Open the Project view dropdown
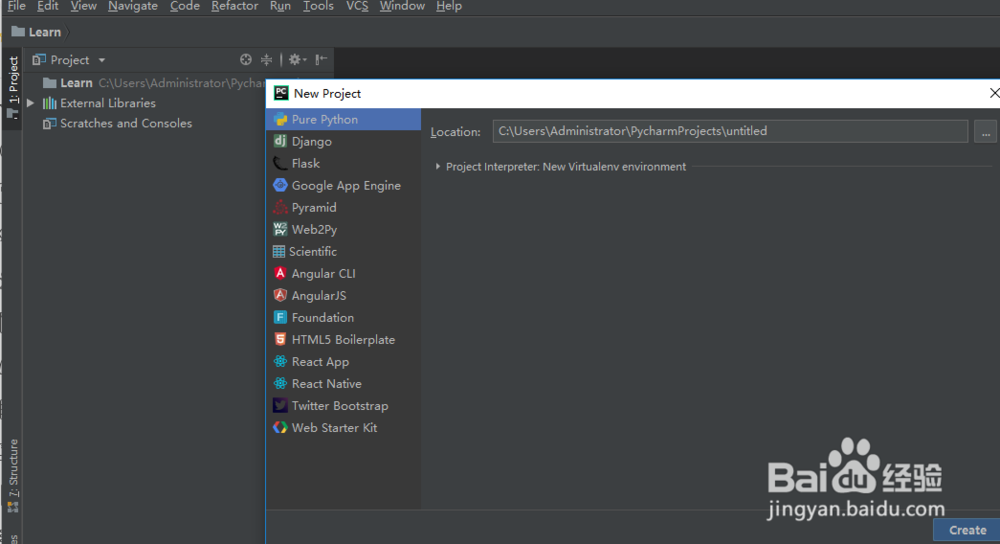 click(x=70, y=60)
